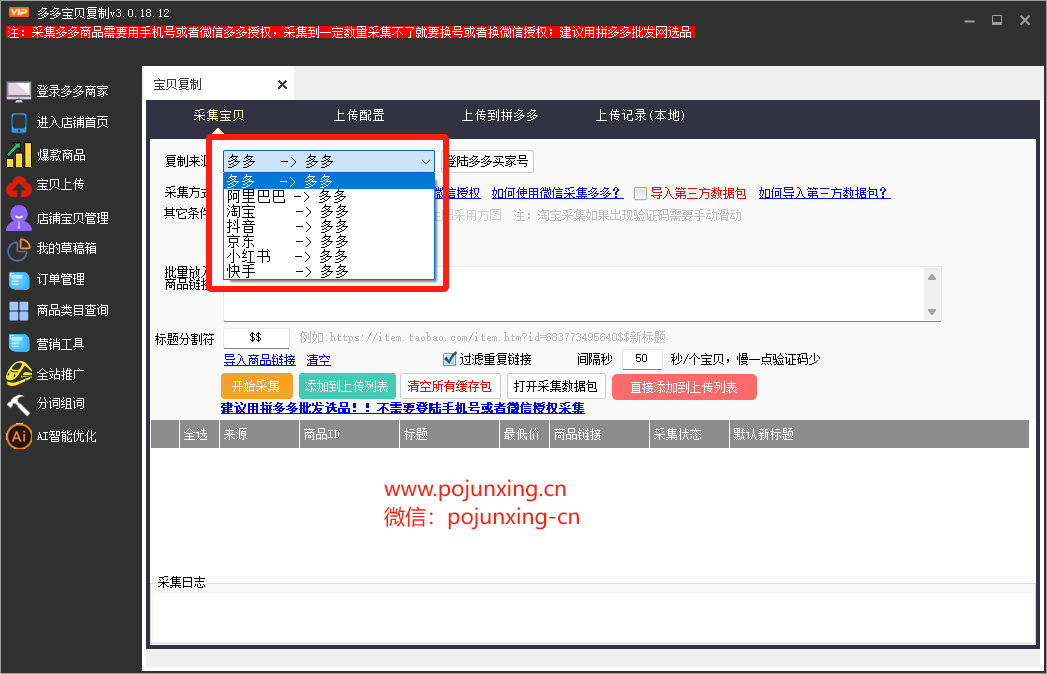The width and height of the screenshot is (1047, 674).
Task: Click the 全选 column header
Action: [x=199, y=434]
